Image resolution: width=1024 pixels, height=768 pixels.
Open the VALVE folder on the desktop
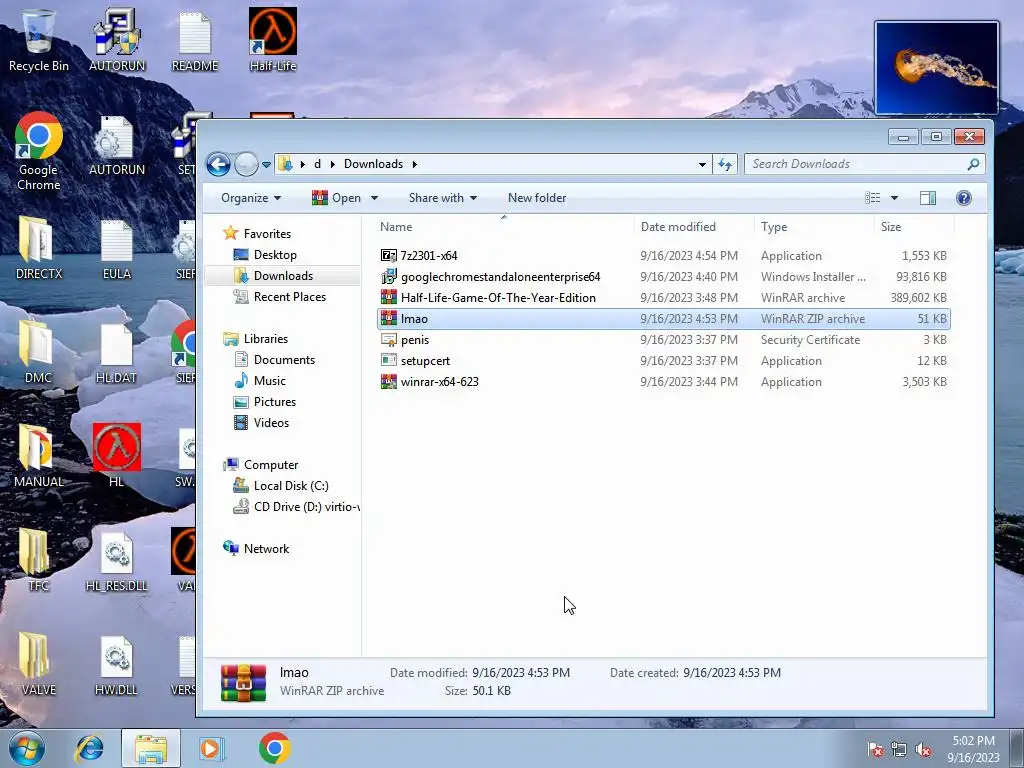coord(39,664)
